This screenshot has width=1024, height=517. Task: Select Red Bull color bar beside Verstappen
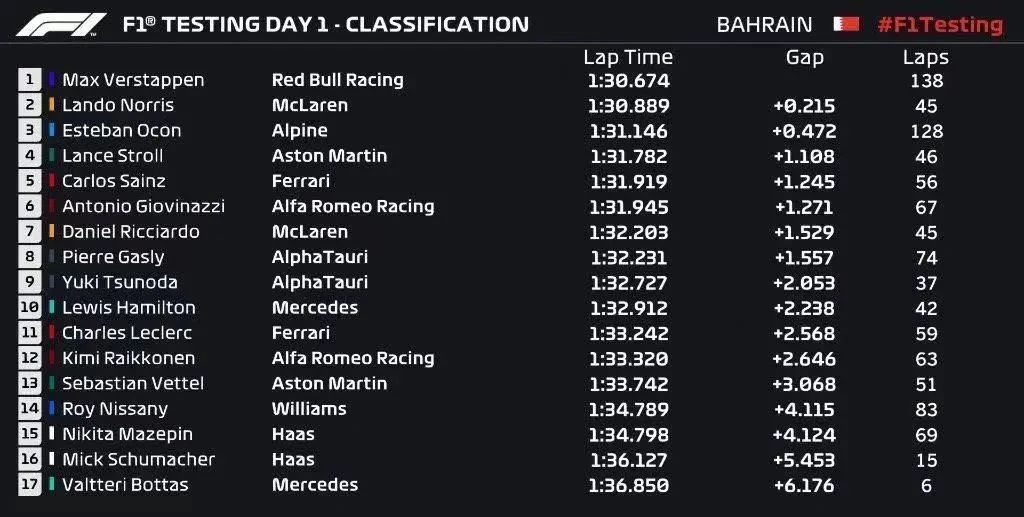(x=52, y=80)
